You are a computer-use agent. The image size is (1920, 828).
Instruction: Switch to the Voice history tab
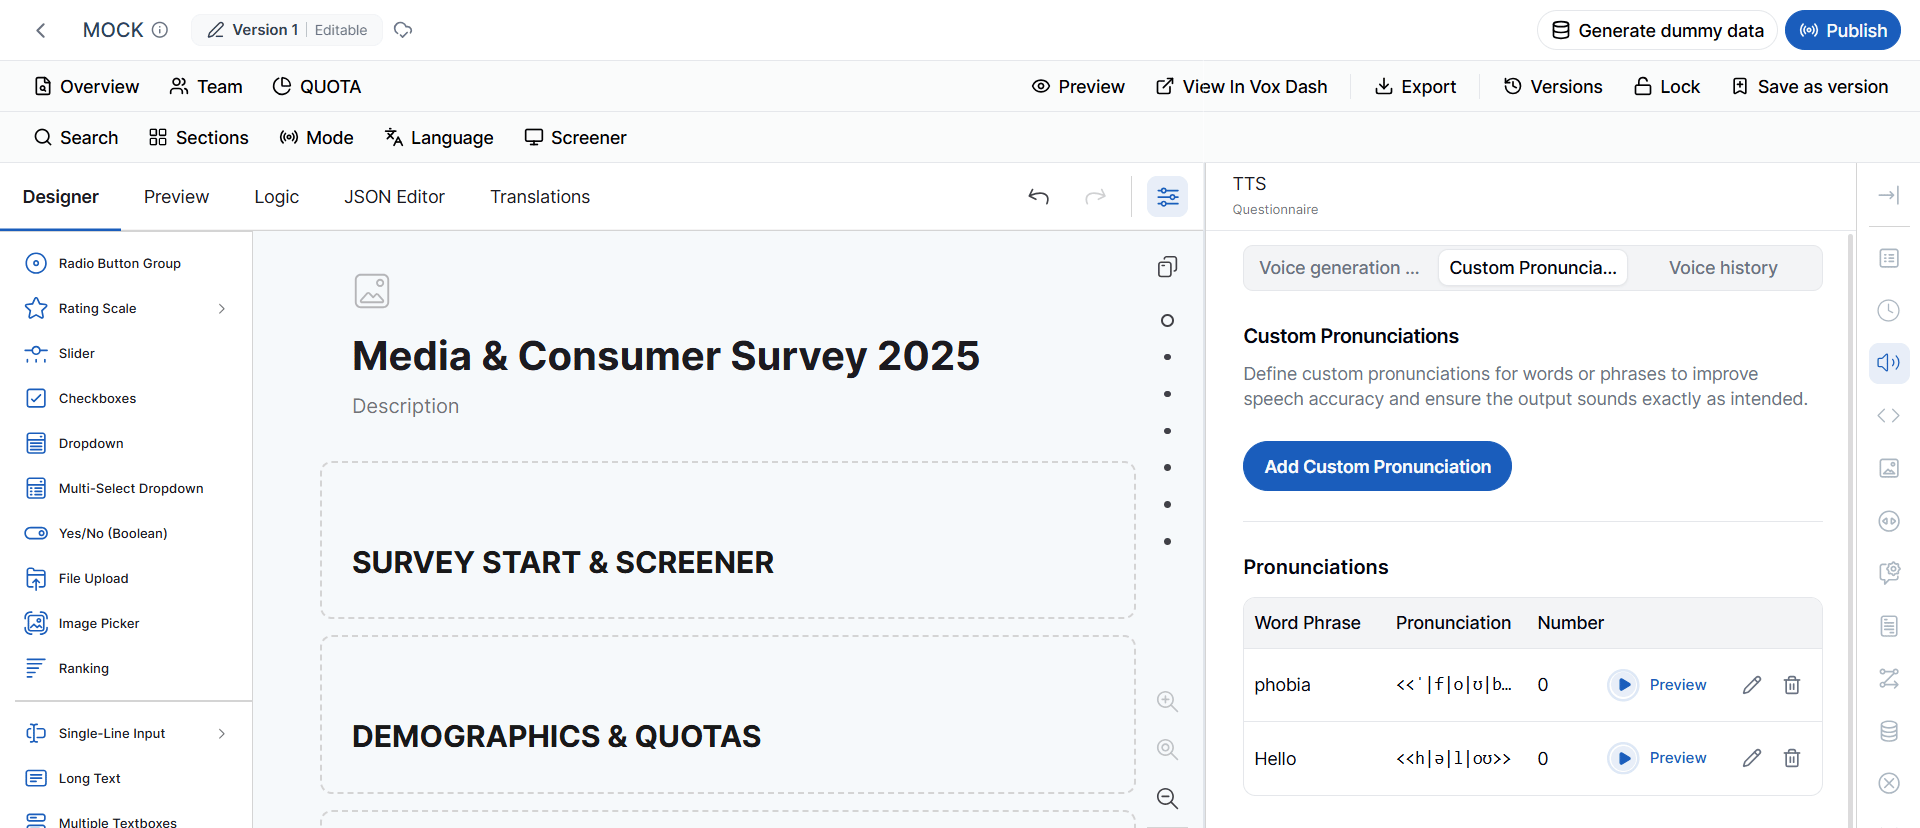pos(1723,268)
